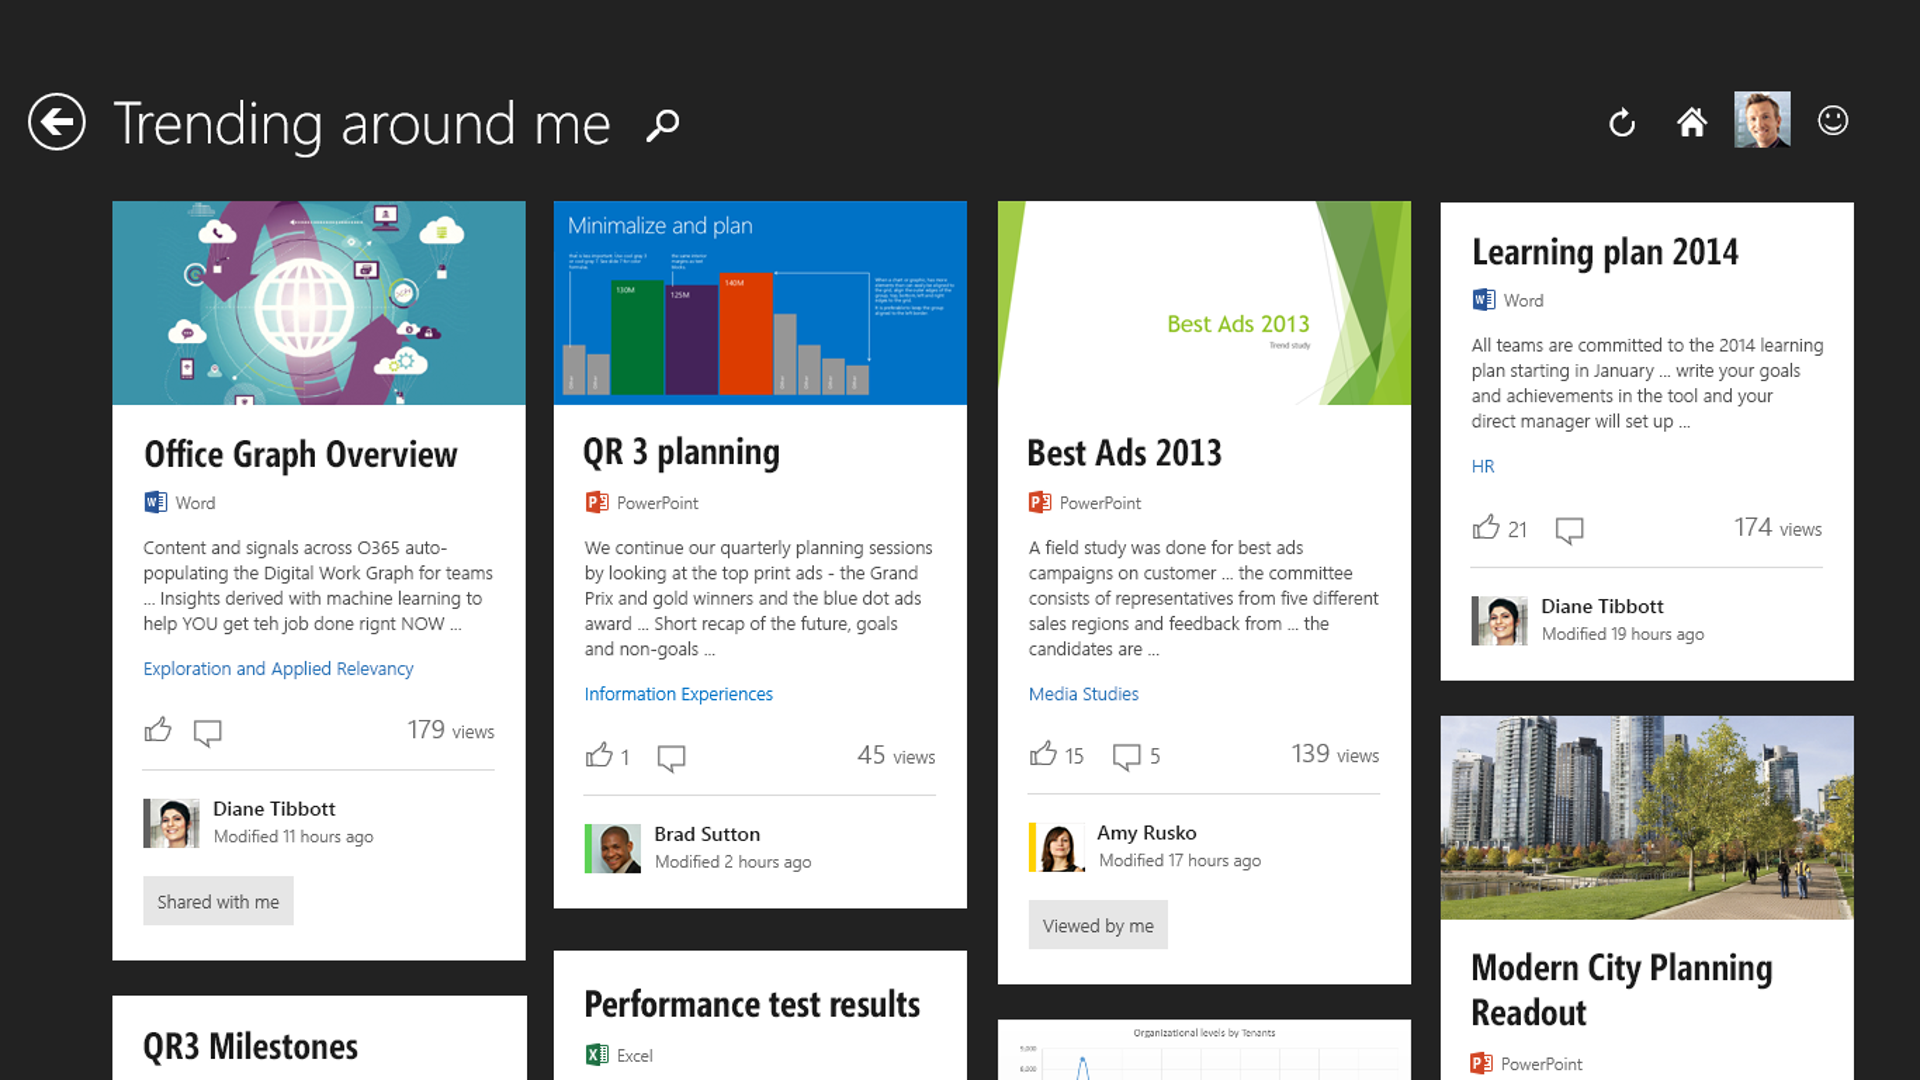This screenshot has height=1080, width=1920.
Task: Open comments on Best Ads 2013
Action: 1127,757
